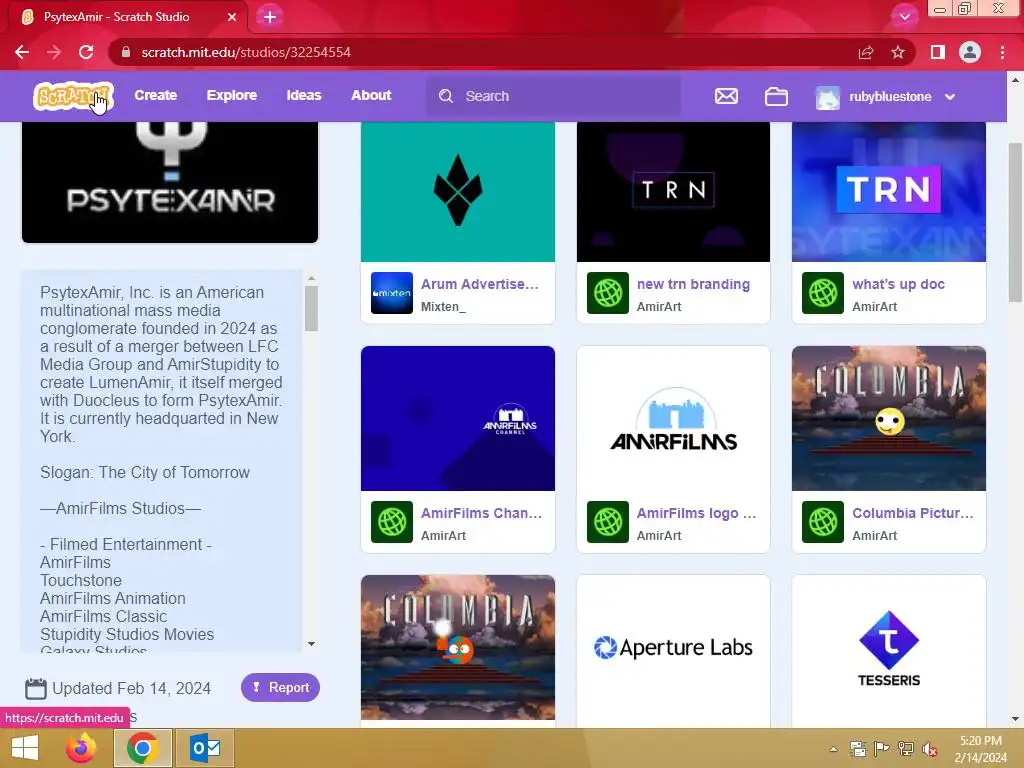
Task: Bookmark the page with star icon
Action: click(898, 52)
